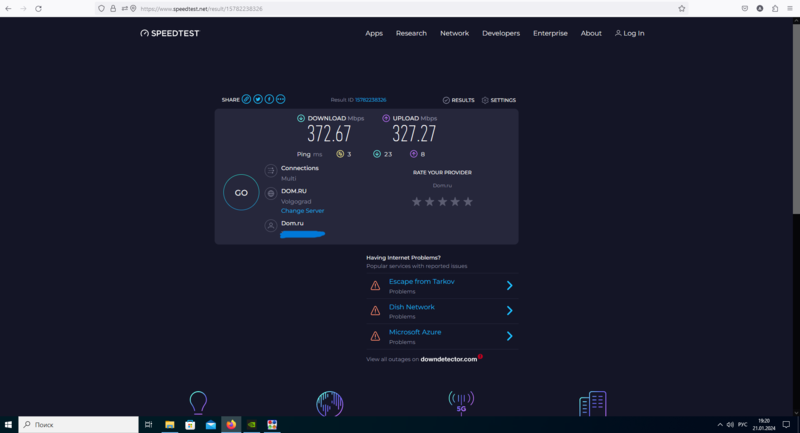This screenshot has height=433, width=800.
Task: Open Dish Network outage details
Action: pyautogui.click(x=412, y=307)
